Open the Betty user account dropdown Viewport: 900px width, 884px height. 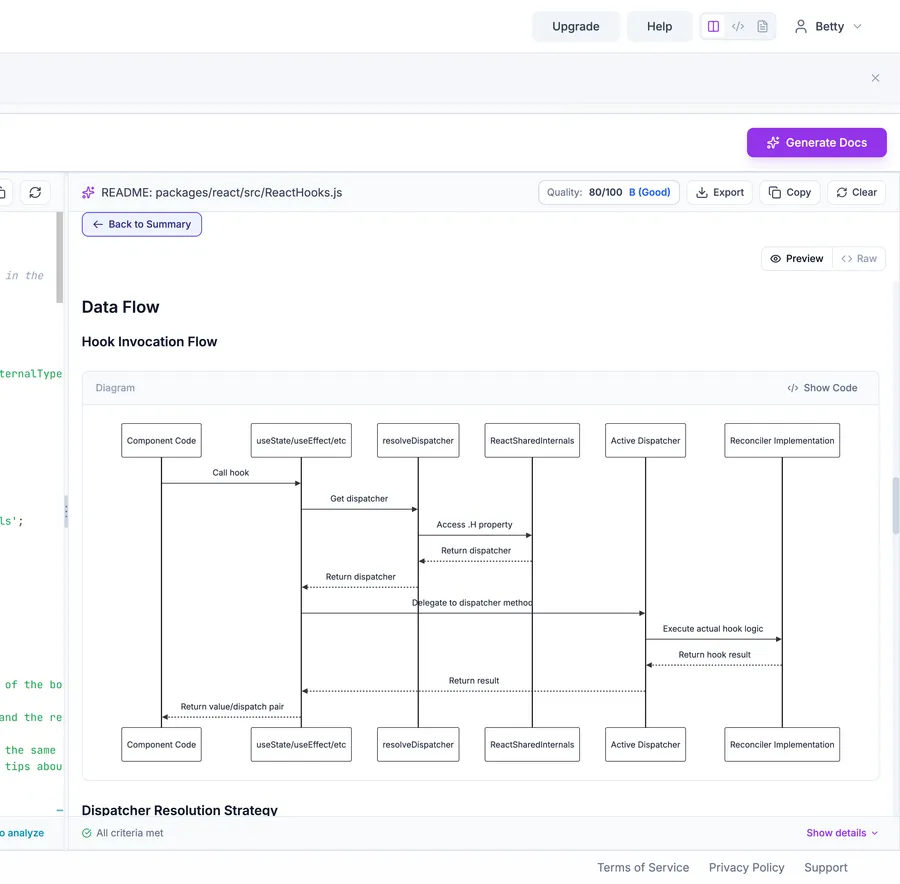[x=827, y=27]
